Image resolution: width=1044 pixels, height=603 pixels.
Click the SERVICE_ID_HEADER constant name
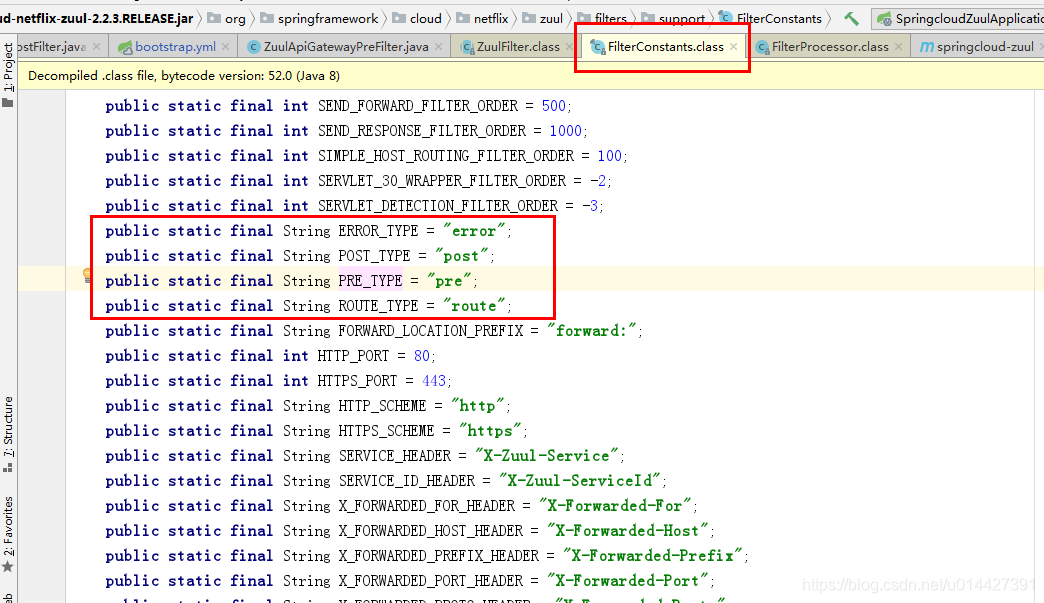(407, 481)
